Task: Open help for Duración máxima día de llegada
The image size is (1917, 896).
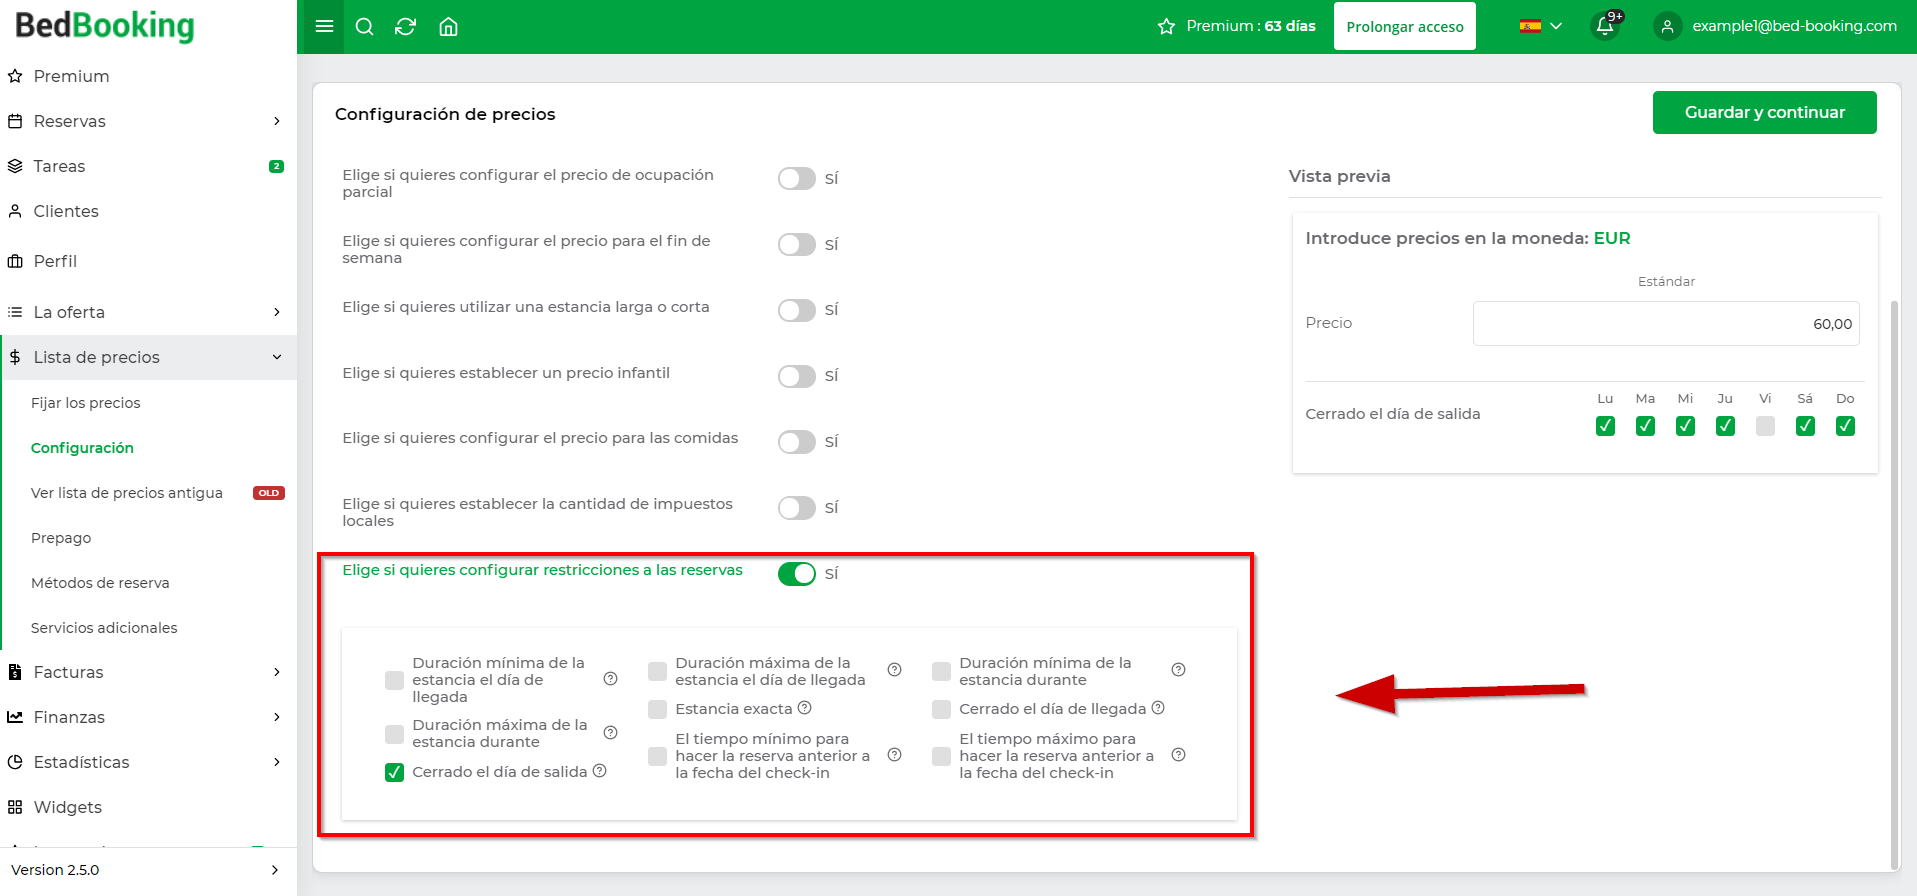Action: pos(894,670)
